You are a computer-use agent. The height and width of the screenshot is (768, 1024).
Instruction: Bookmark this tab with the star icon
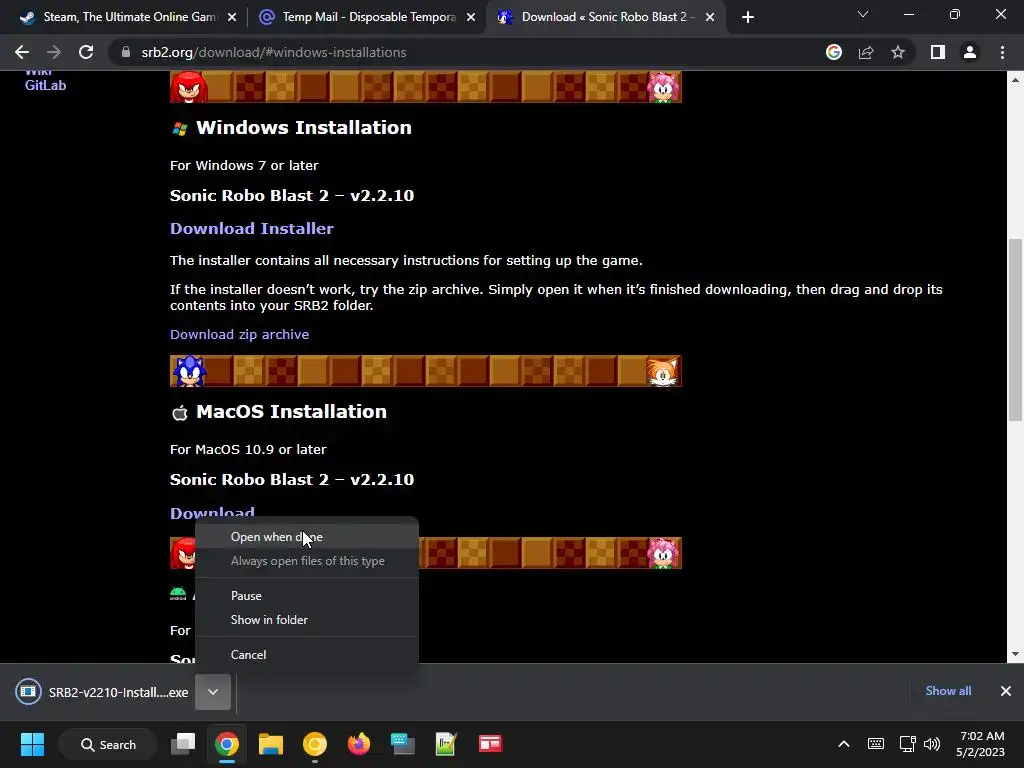coord(898,52)
